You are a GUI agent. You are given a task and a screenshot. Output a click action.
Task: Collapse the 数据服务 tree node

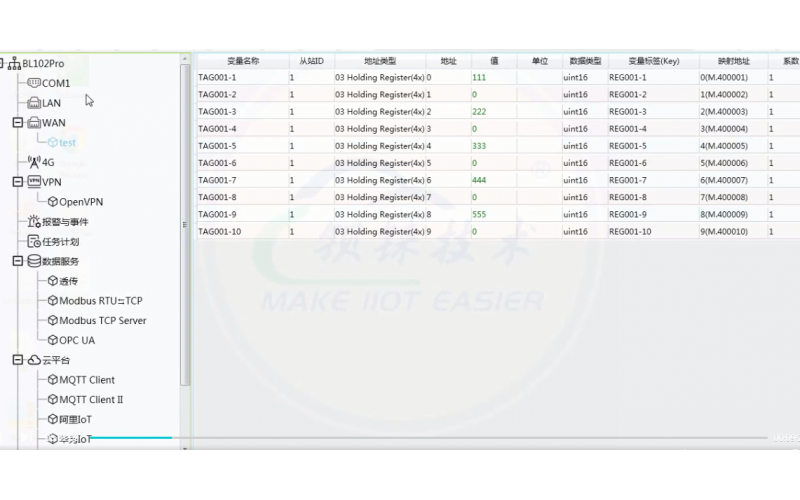coord(17,261)
